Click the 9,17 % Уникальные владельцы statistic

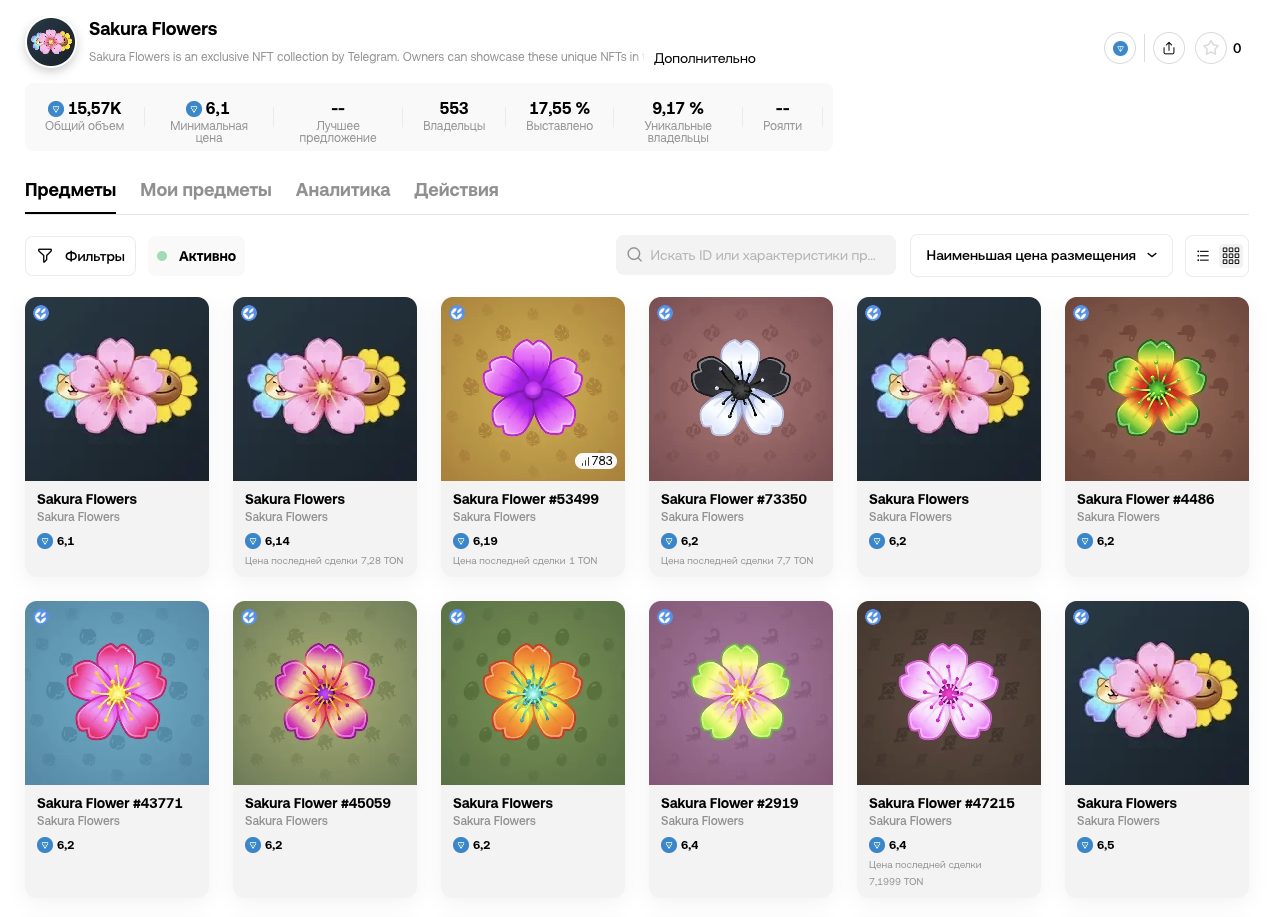point(678,122)
